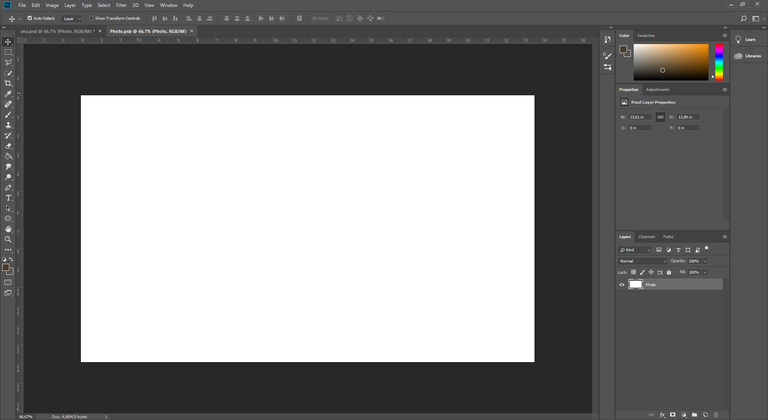Create a new layer

coord(705,415)
